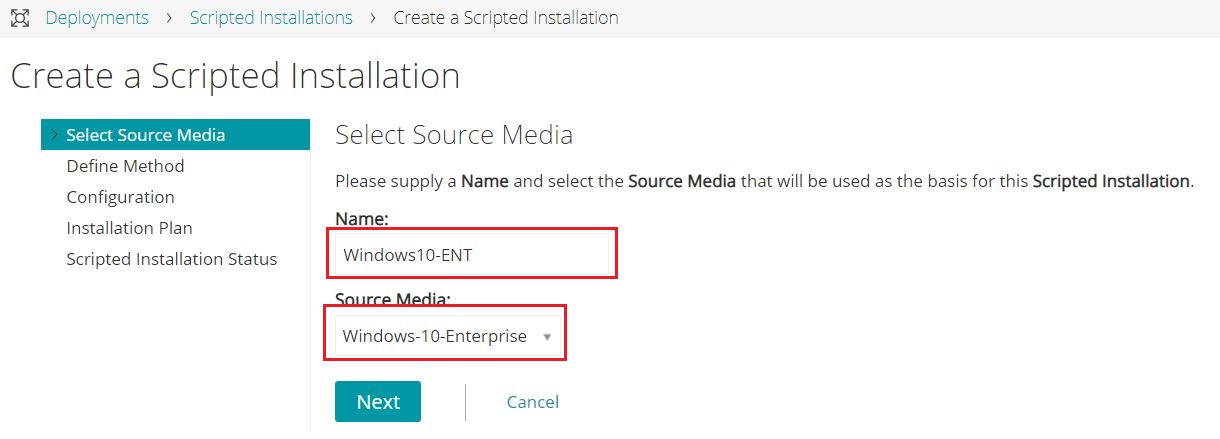Jump to the Installation Plan step

[x=129, y=228]
